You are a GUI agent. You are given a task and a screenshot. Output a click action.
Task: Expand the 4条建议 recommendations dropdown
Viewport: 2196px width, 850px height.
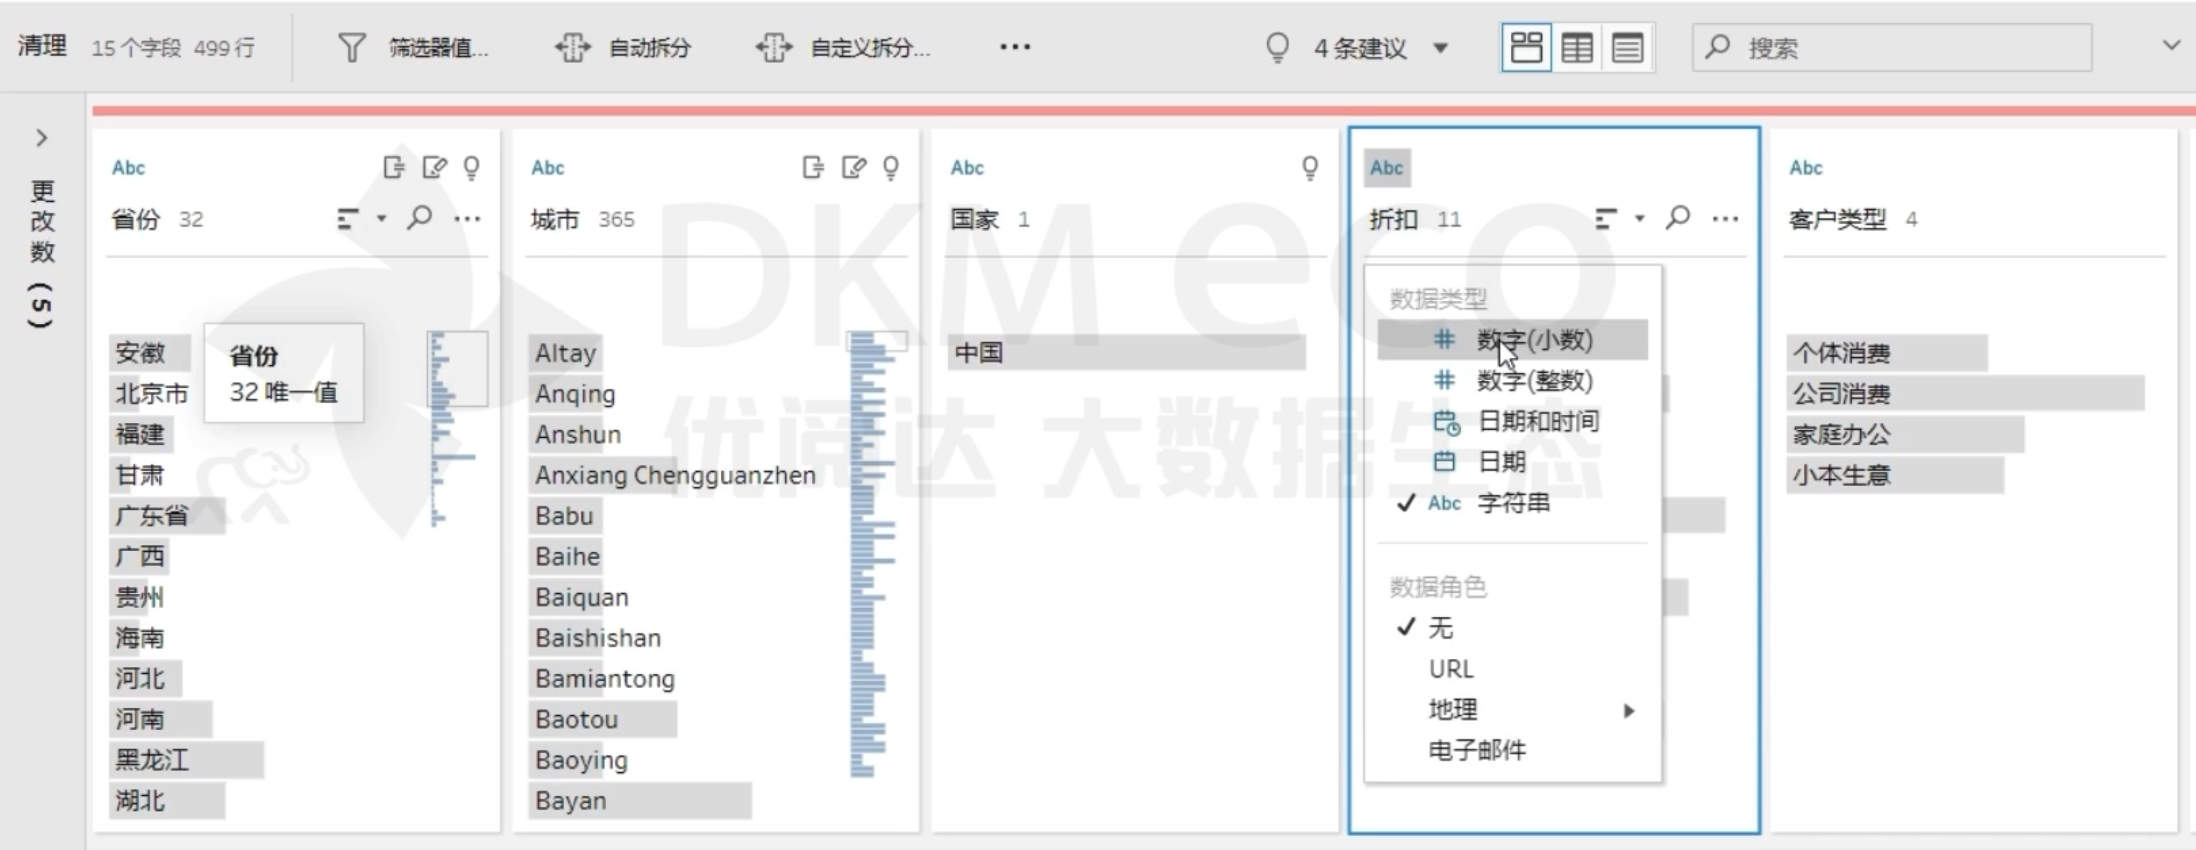(1441, 48)
